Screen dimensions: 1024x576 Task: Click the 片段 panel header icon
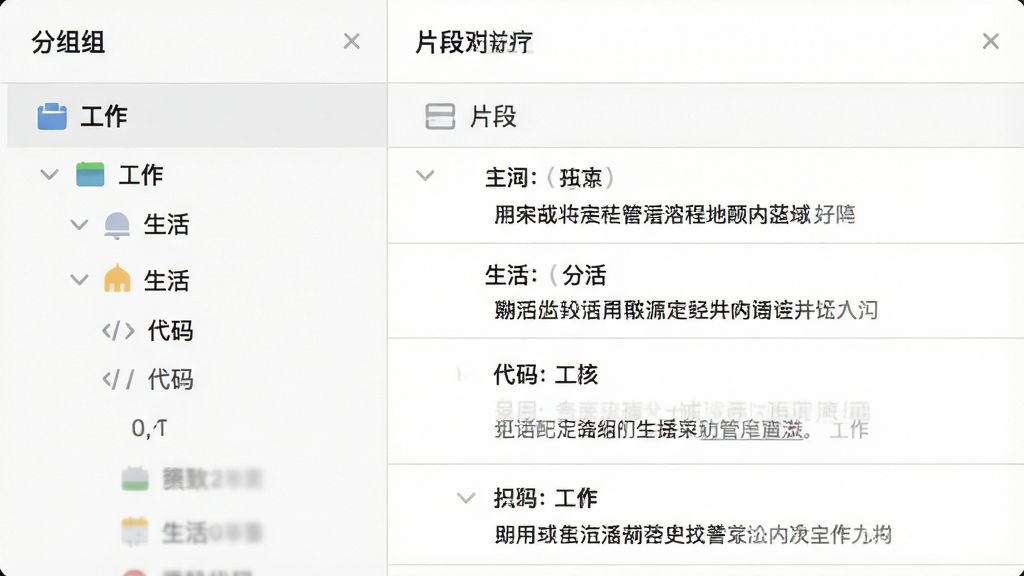440,117
